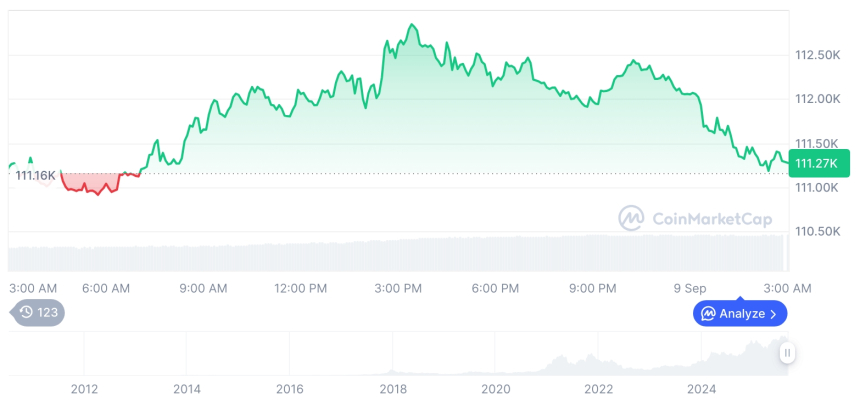This screenshot has width=860, height=401.
Task: Grab the range slider handle at right edge
Action: 788,352
